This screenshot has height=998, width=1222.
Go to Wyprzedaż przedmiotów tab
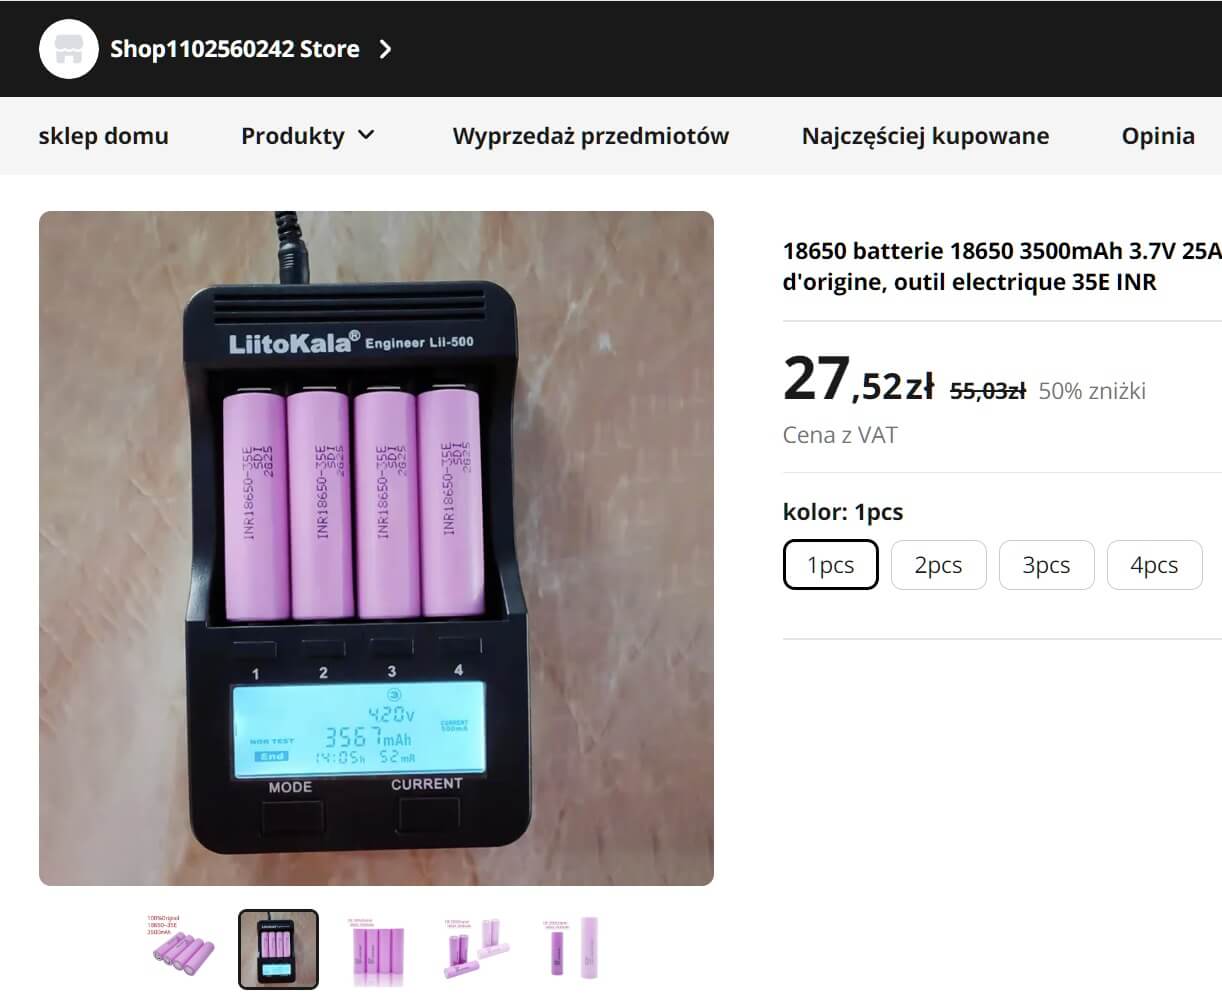pyautogui.click(x=590, y=136)
